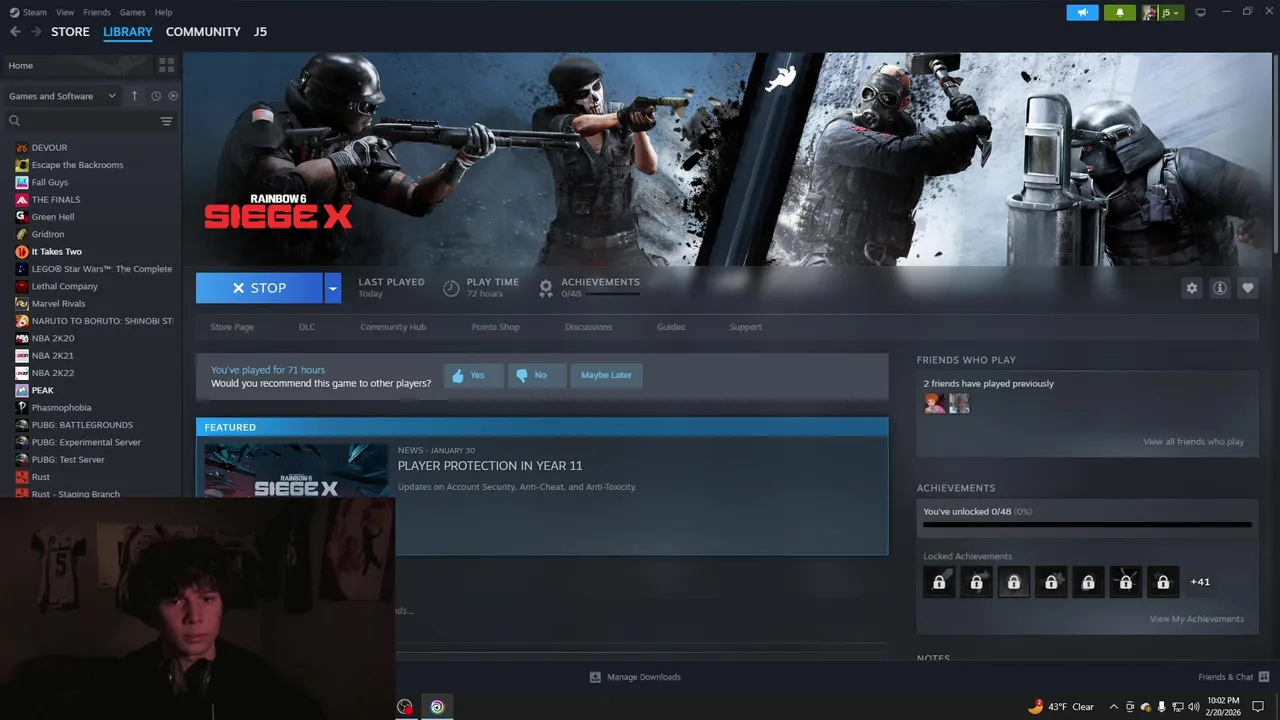Click the announcements megaphone icon
Image resolution: width=1280 pixels, height=720 pixels.
1082,12
